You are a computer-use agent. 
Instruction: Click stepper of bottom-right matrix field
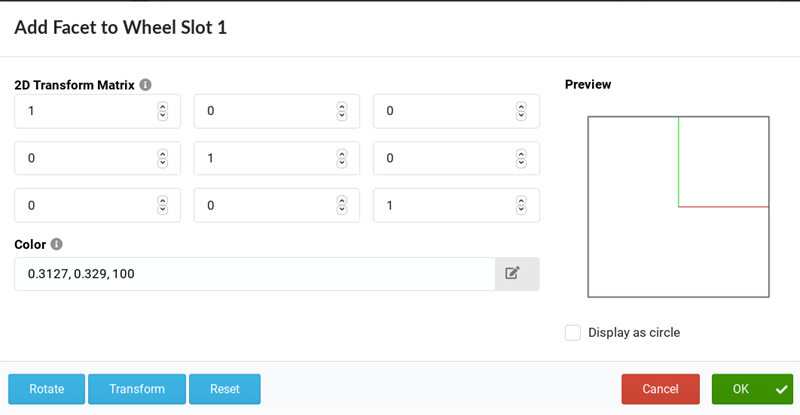522,205
